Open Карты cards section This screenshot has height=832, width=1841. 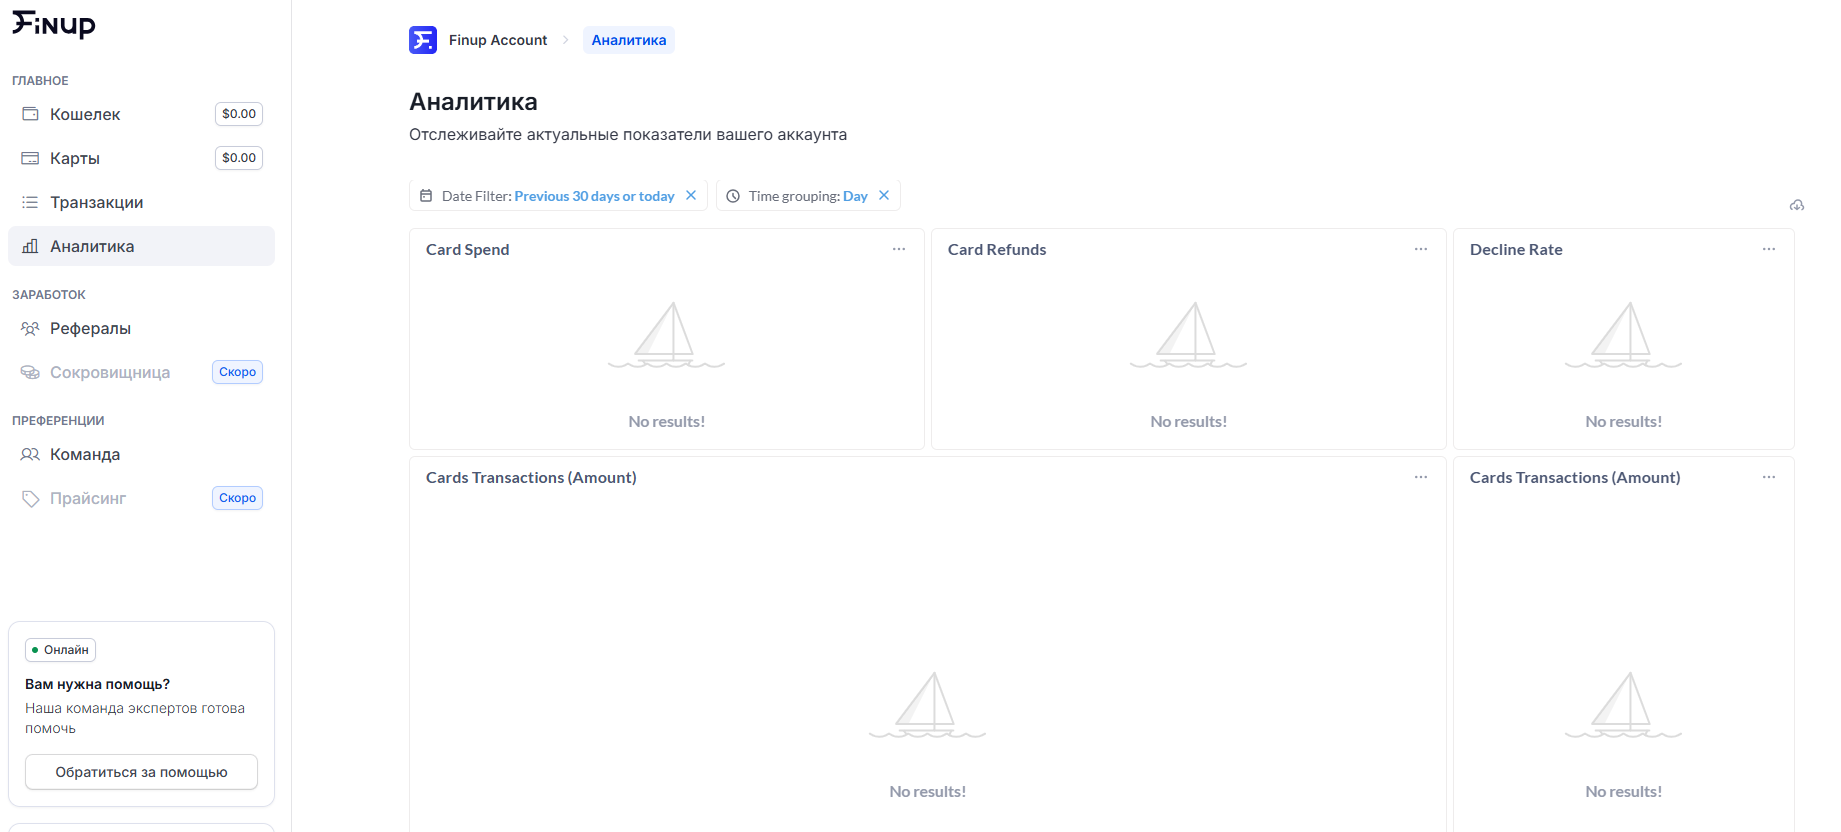[x=75, y=159]
